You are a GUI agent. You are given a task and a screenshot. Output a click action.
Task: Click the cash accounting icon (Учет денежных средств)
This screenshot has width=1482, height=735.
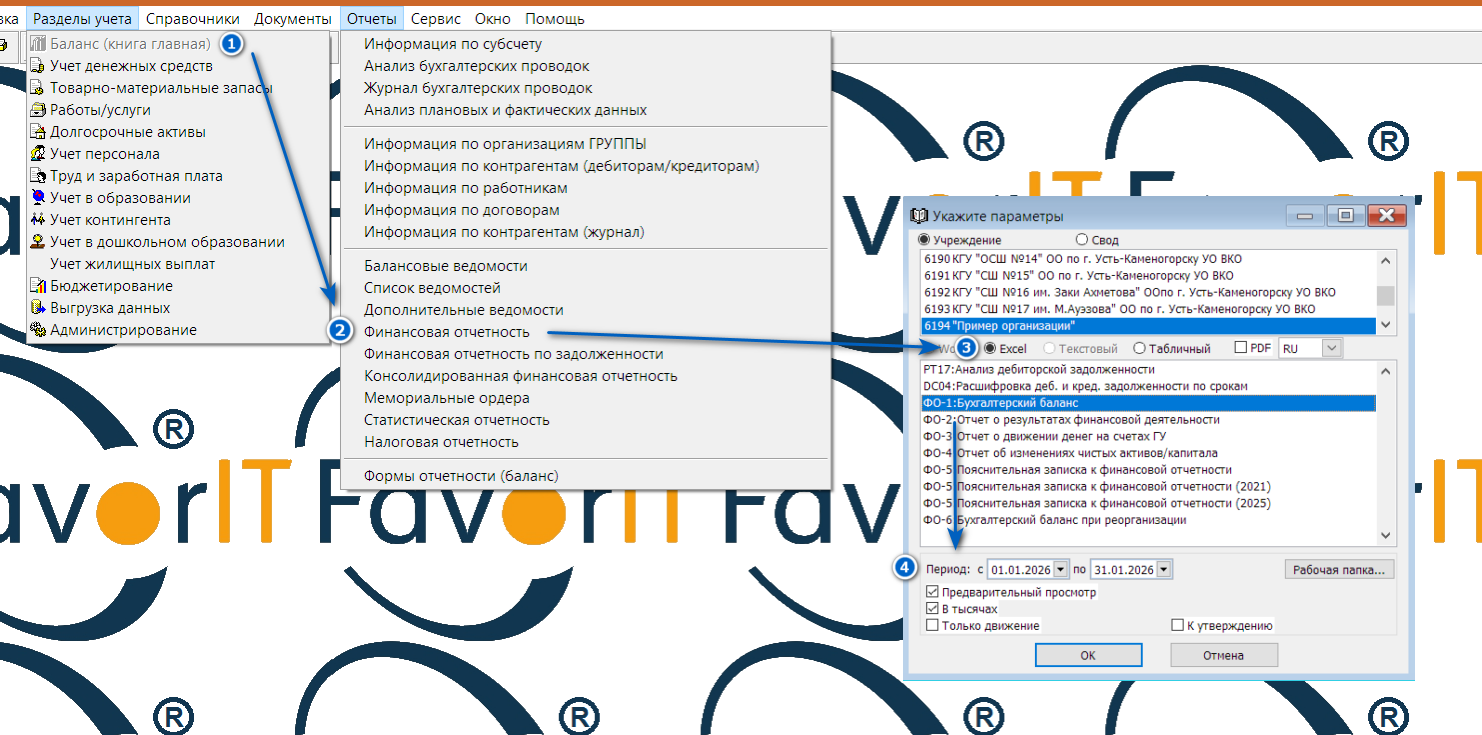38,66
